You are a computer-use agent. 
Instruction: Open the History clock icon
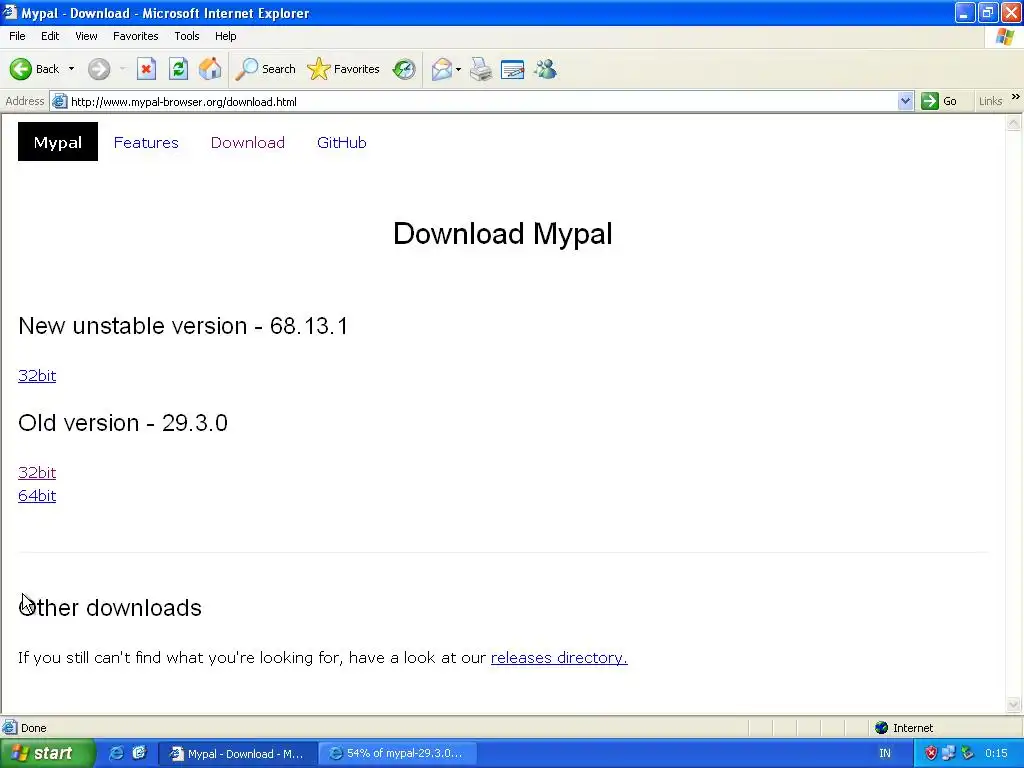[x=404, y=69]
